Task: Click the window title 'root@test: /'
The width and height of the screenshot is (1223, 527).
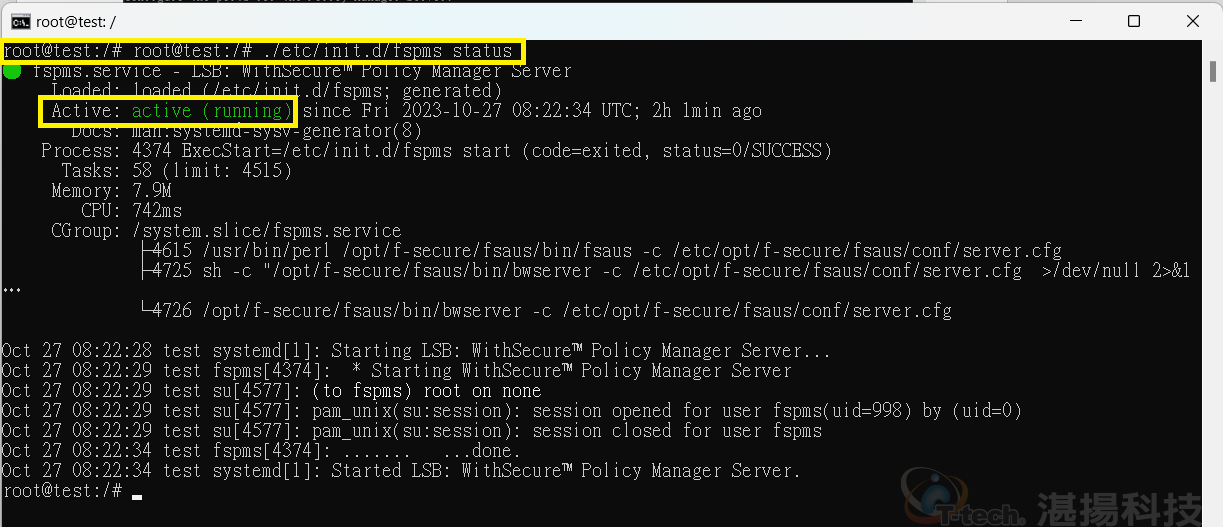Action: click(x=77, y=21)
